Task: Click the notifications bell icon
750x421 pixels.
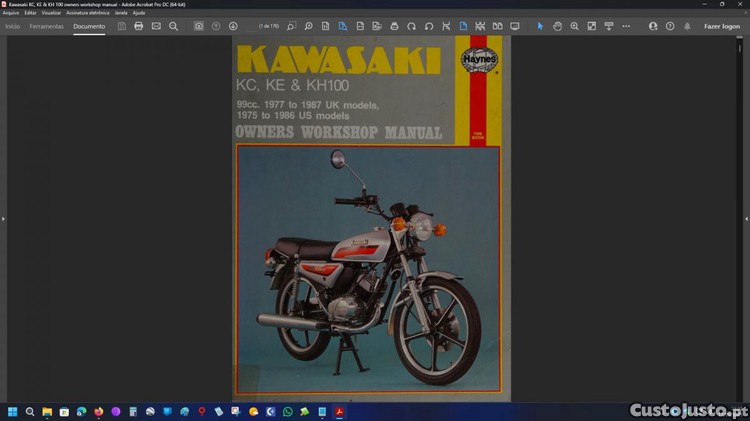Action: coord(687,26)
